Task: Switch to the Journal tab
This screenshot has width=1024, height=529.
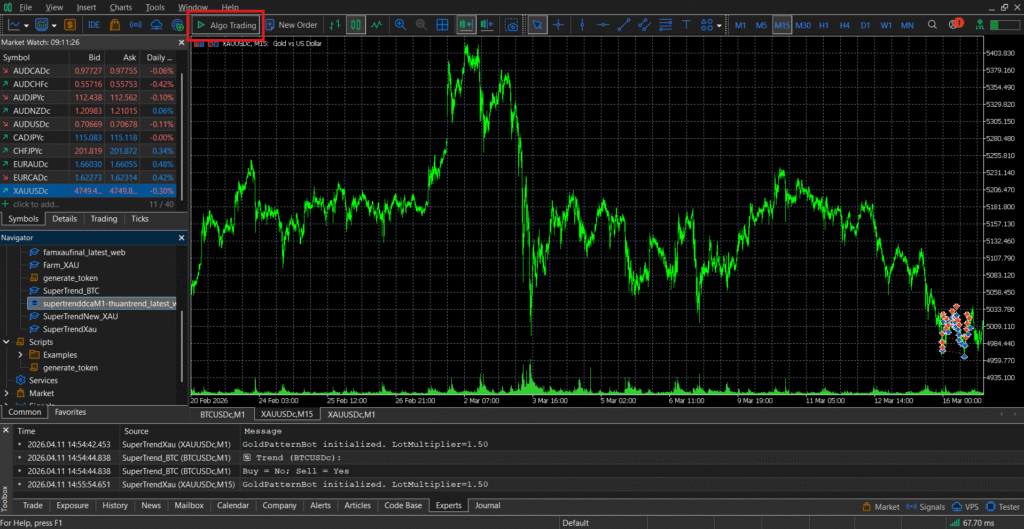Action: (487, 505)
